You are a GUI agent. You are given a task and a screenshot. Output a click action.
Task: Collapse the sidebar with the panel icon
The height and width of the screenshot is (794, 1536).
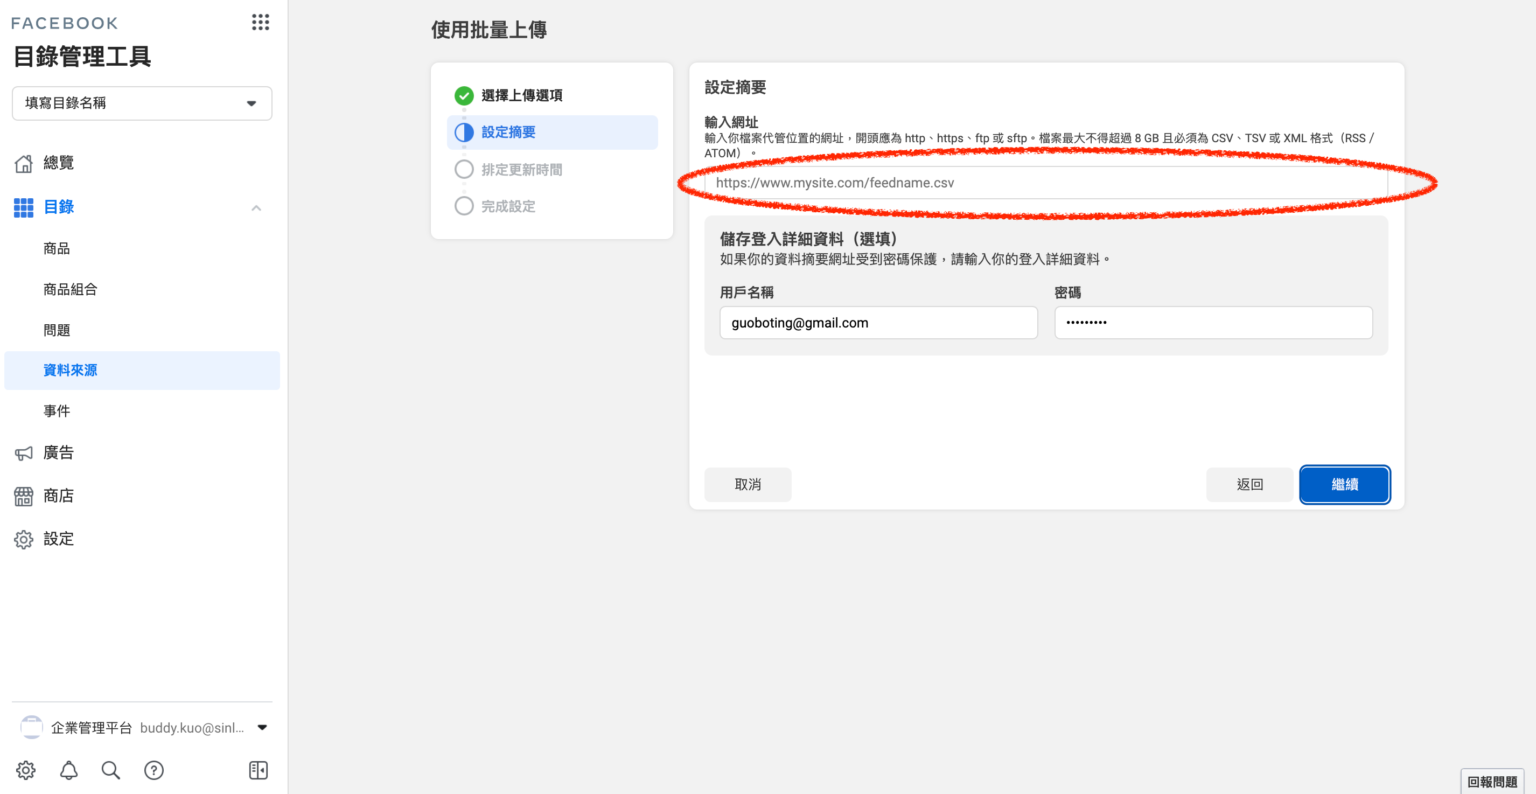point(257,770)
